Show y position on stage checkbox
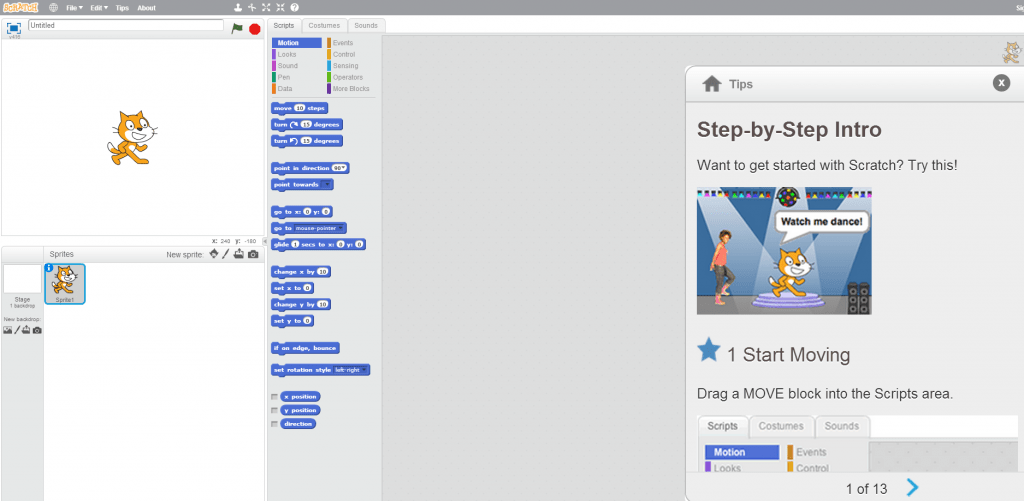This screenshot has height=501, width=1024. pos(274,410)
